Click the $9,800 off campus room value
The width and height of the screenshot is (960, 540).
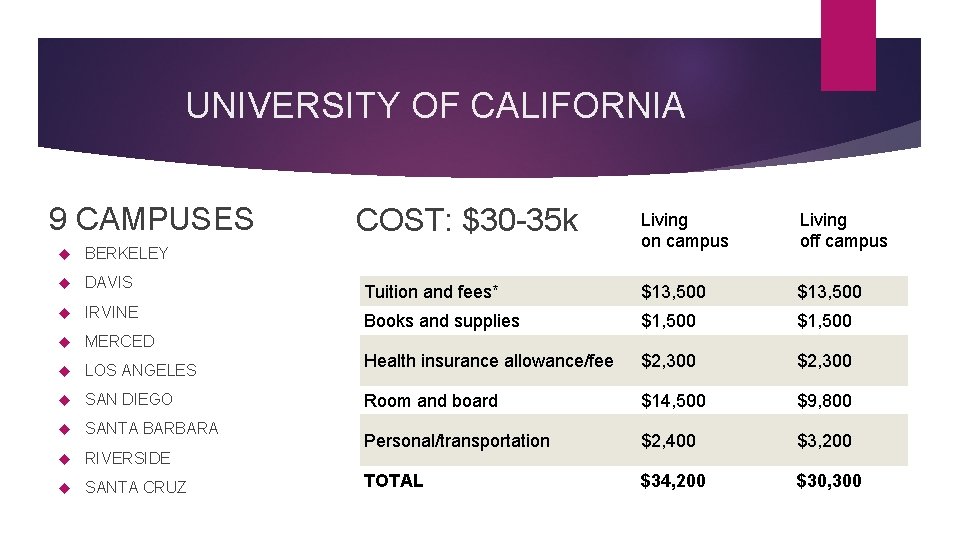coord(824,401)
